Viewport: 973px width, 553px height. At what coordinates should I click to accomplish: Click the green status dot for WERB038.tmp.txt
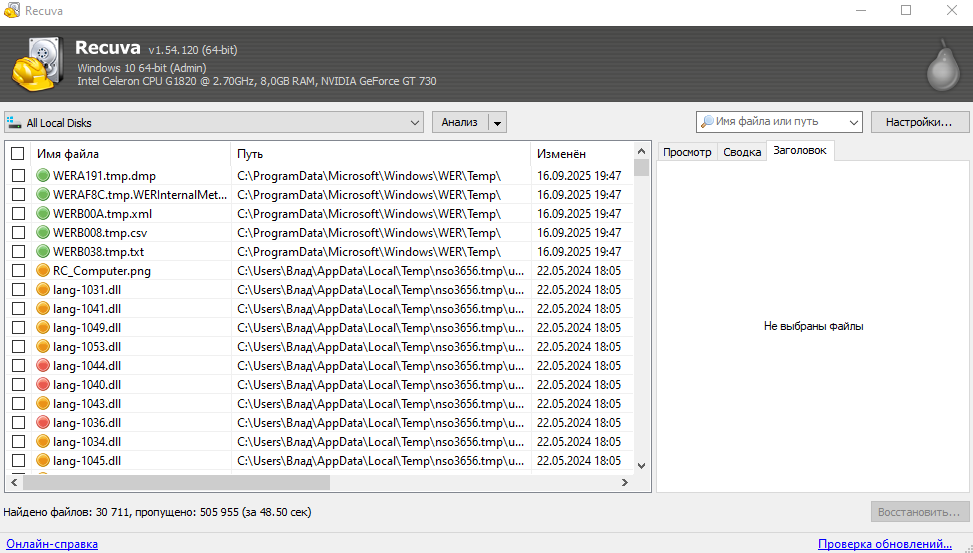[43, 251]
